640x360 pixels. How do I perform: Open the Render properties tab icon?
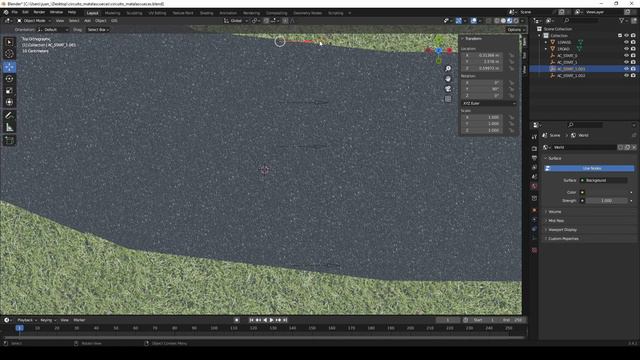534,149
